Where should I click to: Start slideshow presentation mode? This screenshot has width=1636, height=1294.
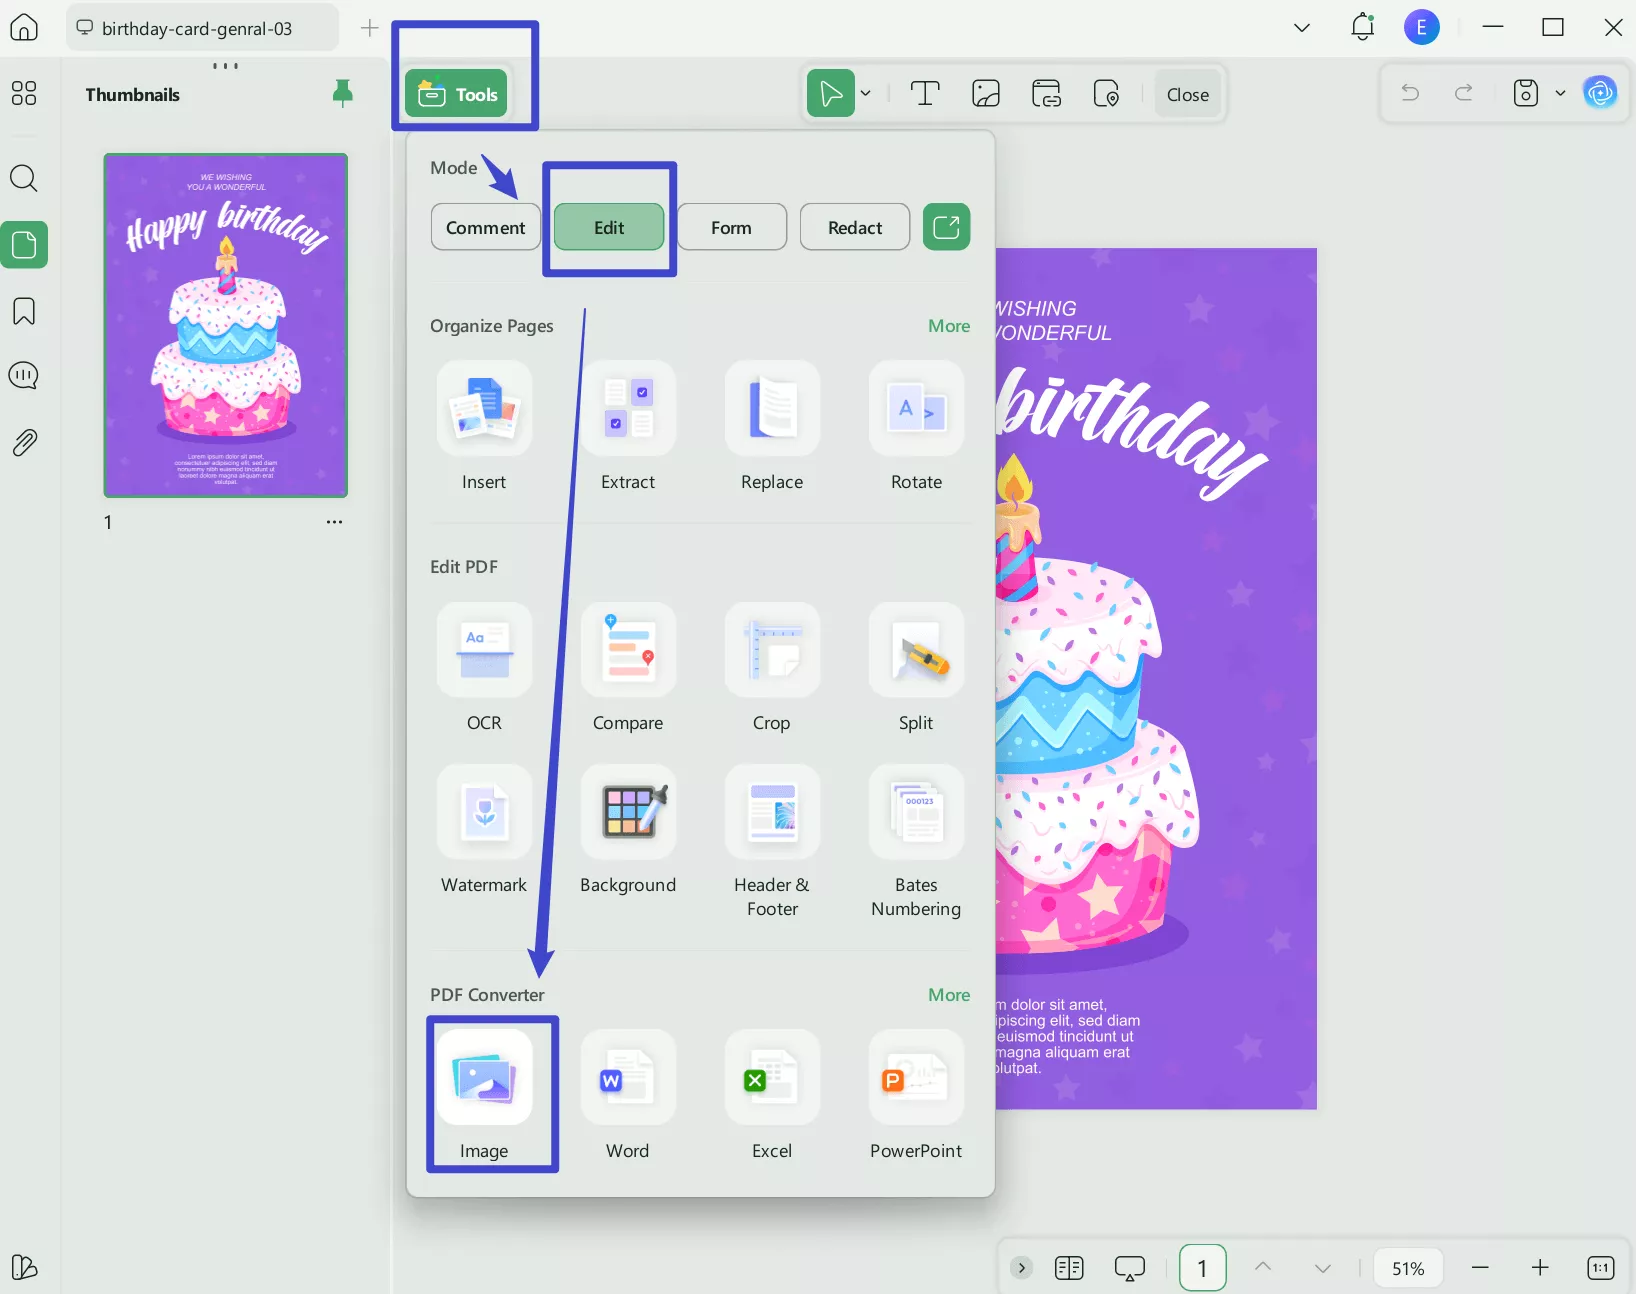pos(1129,1268)
